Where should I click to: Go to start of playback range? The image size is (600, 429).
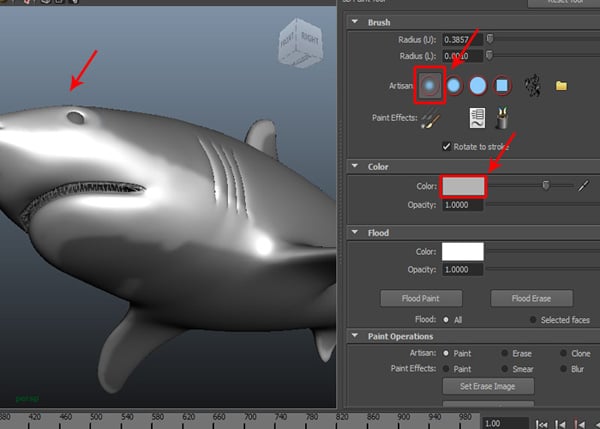pyautogui.click(x=541, y=424)
